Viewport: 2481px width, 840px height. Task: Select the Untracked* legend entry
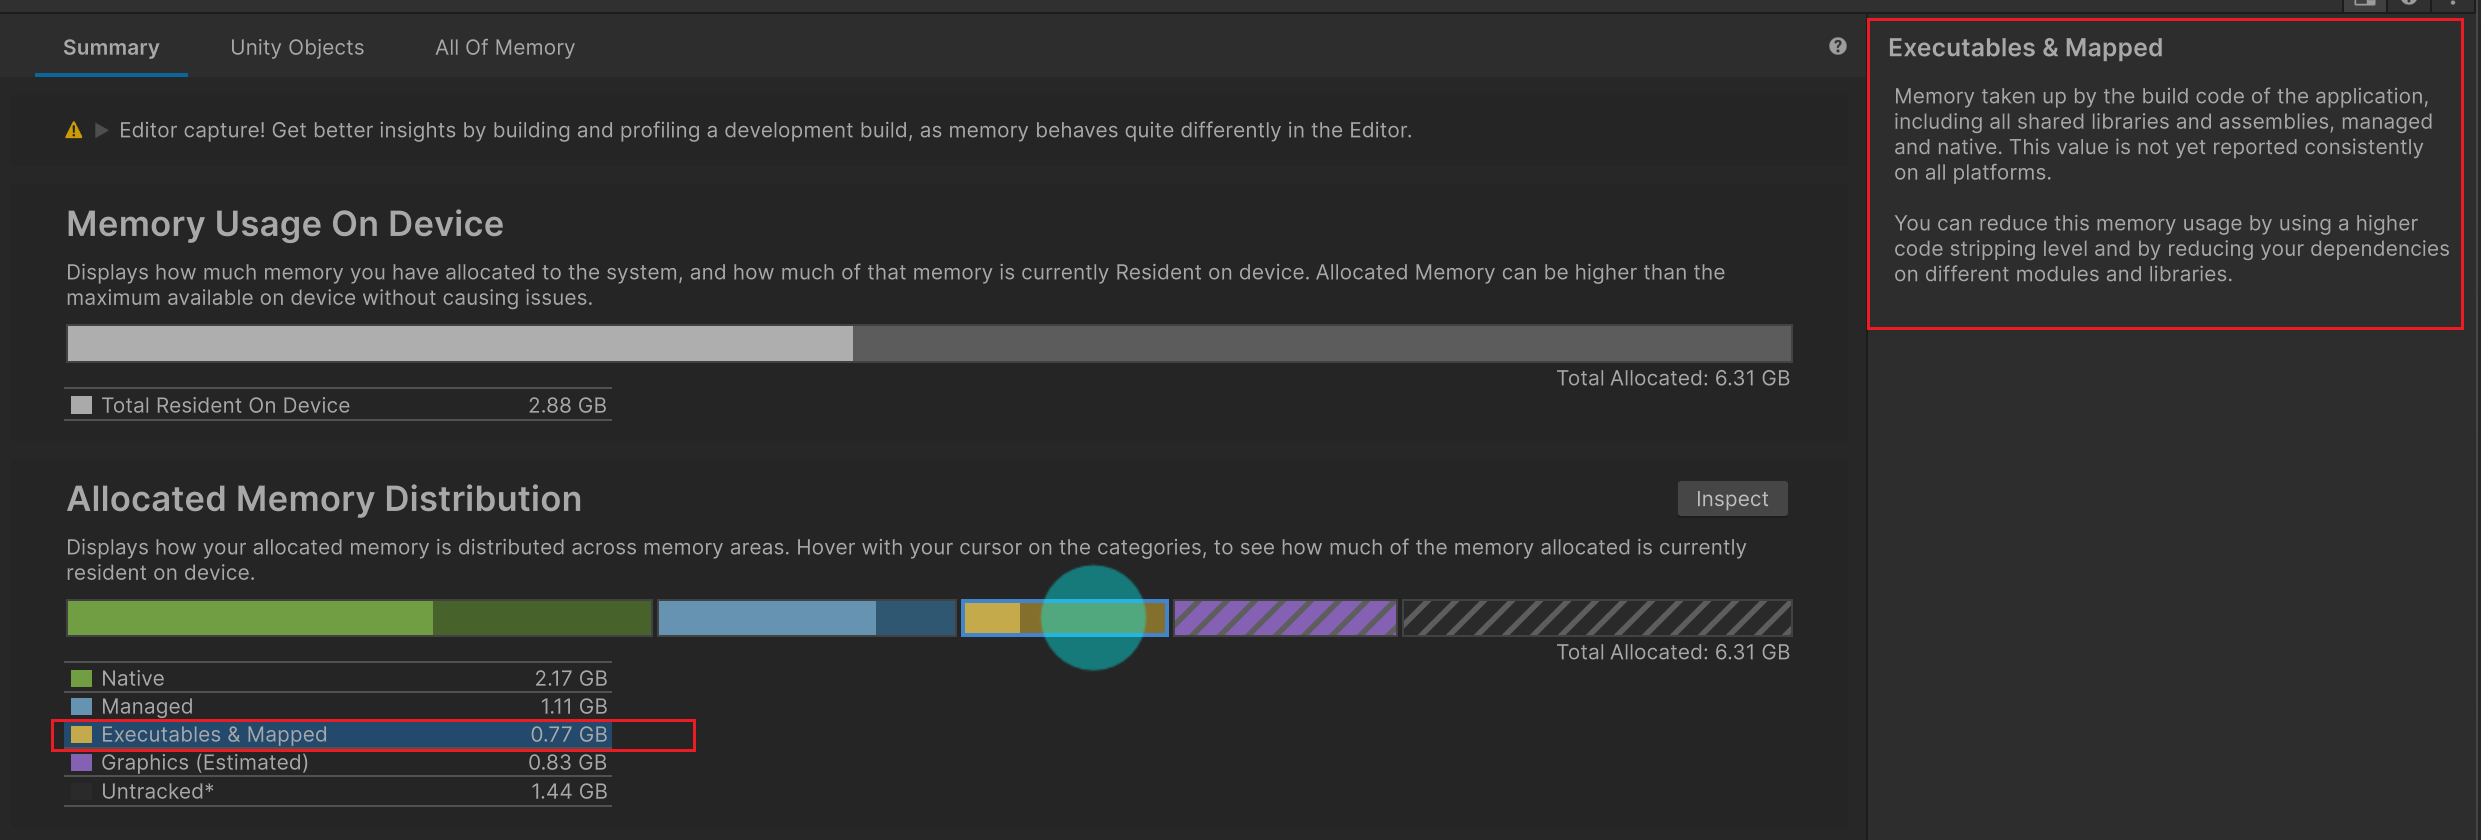(338, 791)
